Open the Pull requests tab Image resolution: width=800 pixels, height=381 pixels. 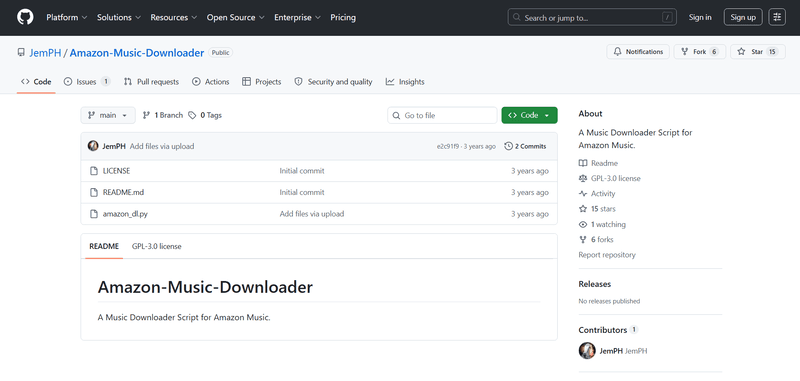152,82
